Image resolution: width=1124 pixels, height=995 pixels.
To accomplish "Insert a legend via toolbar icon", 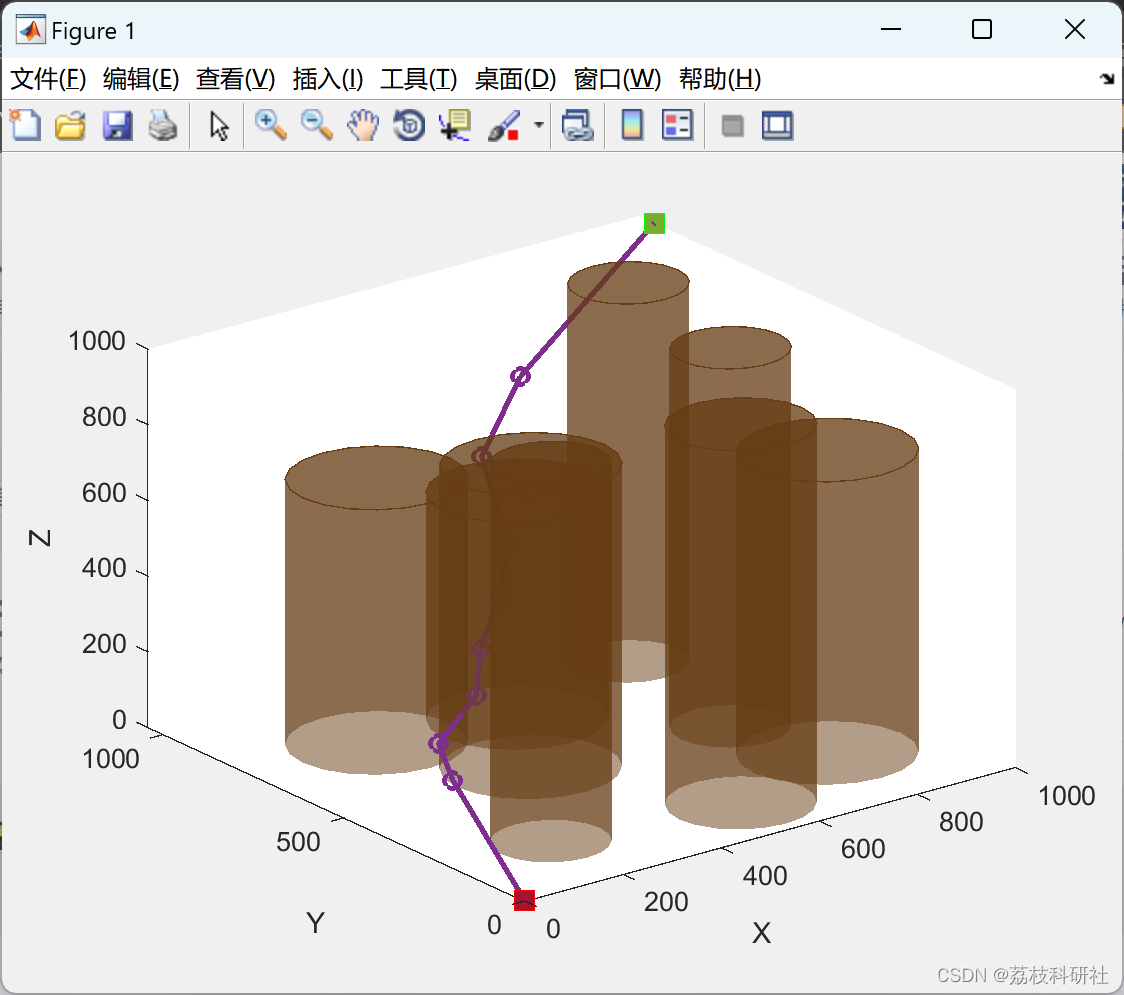I will pos(677,125).
